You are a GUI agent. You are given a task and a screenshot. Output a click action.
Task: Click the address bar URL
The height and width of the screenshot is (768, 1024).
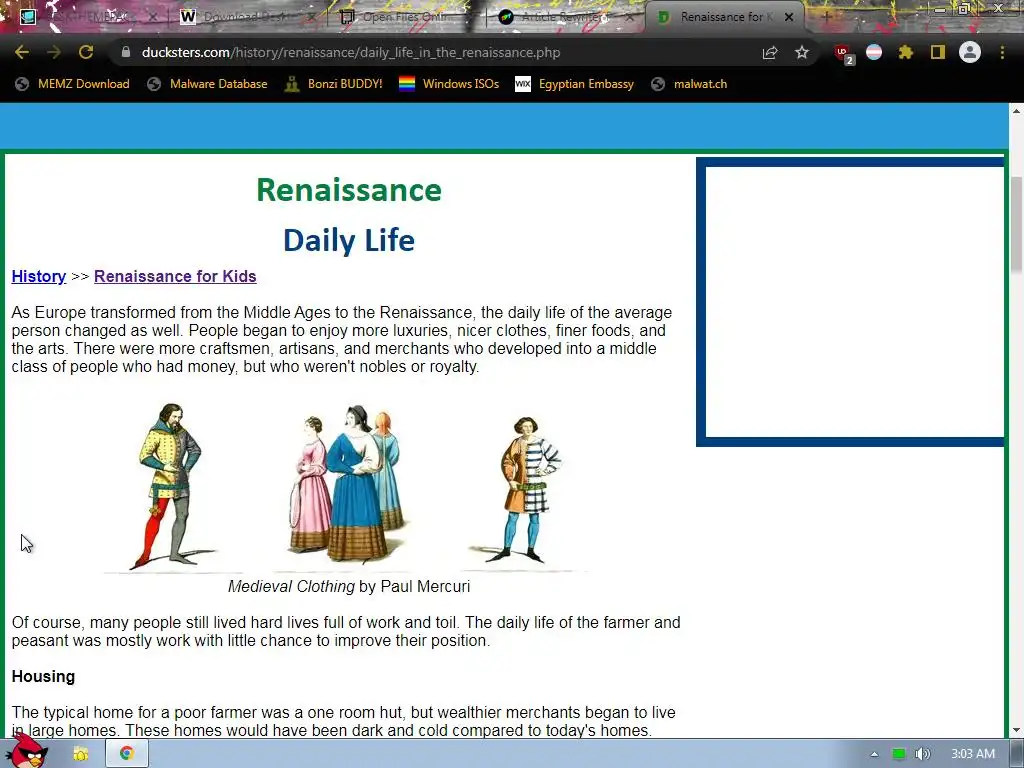pyautogui.click(x=351, y=52)
